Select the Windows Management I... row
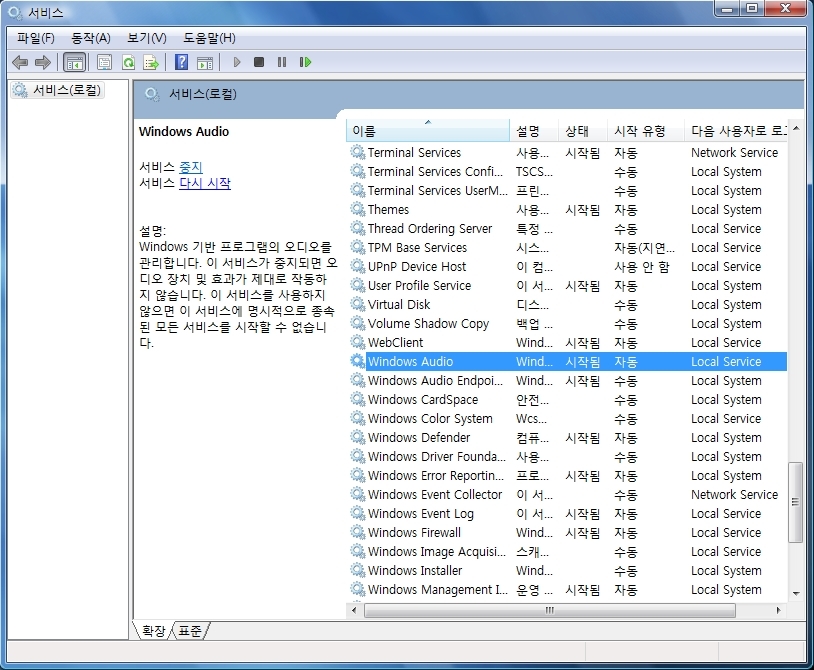Screen dimensions: 814x670 pyautogui.click(x=567, y=589)
